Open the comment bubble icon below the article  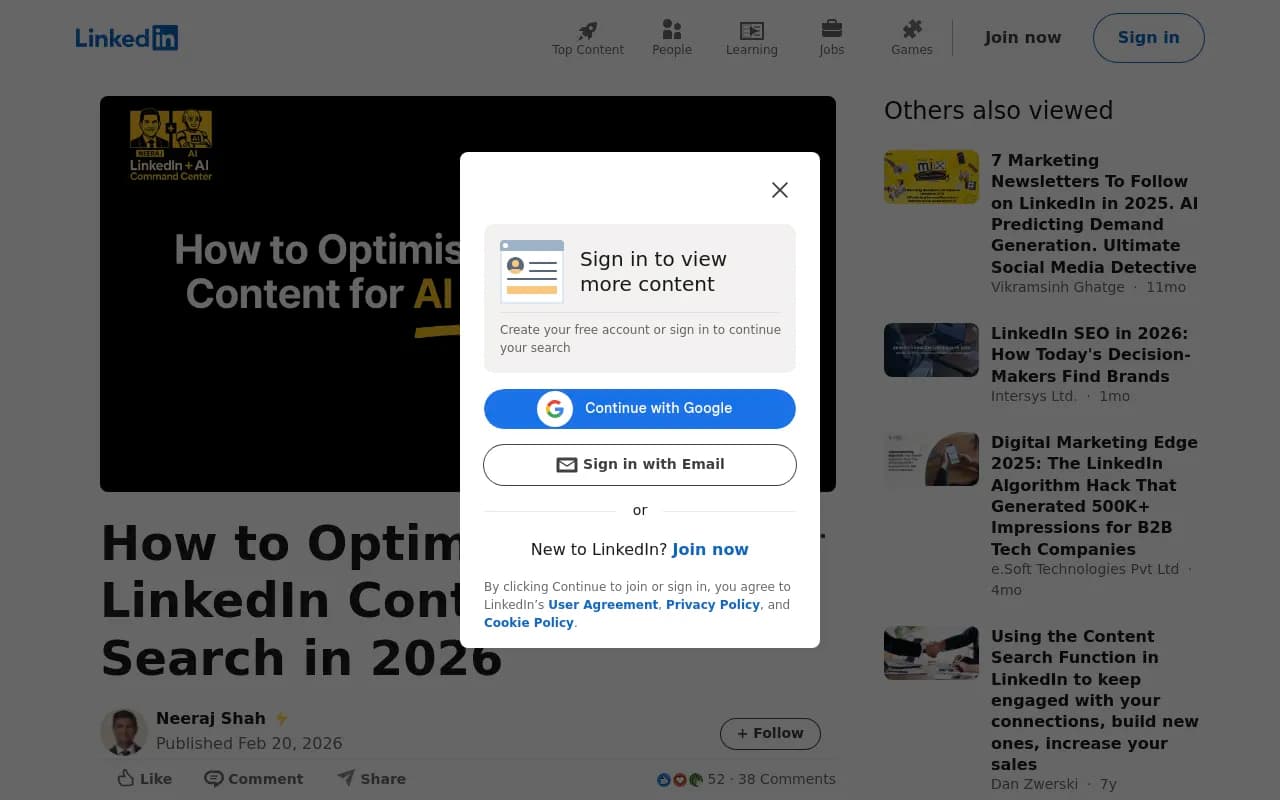[x=213, y=778]
